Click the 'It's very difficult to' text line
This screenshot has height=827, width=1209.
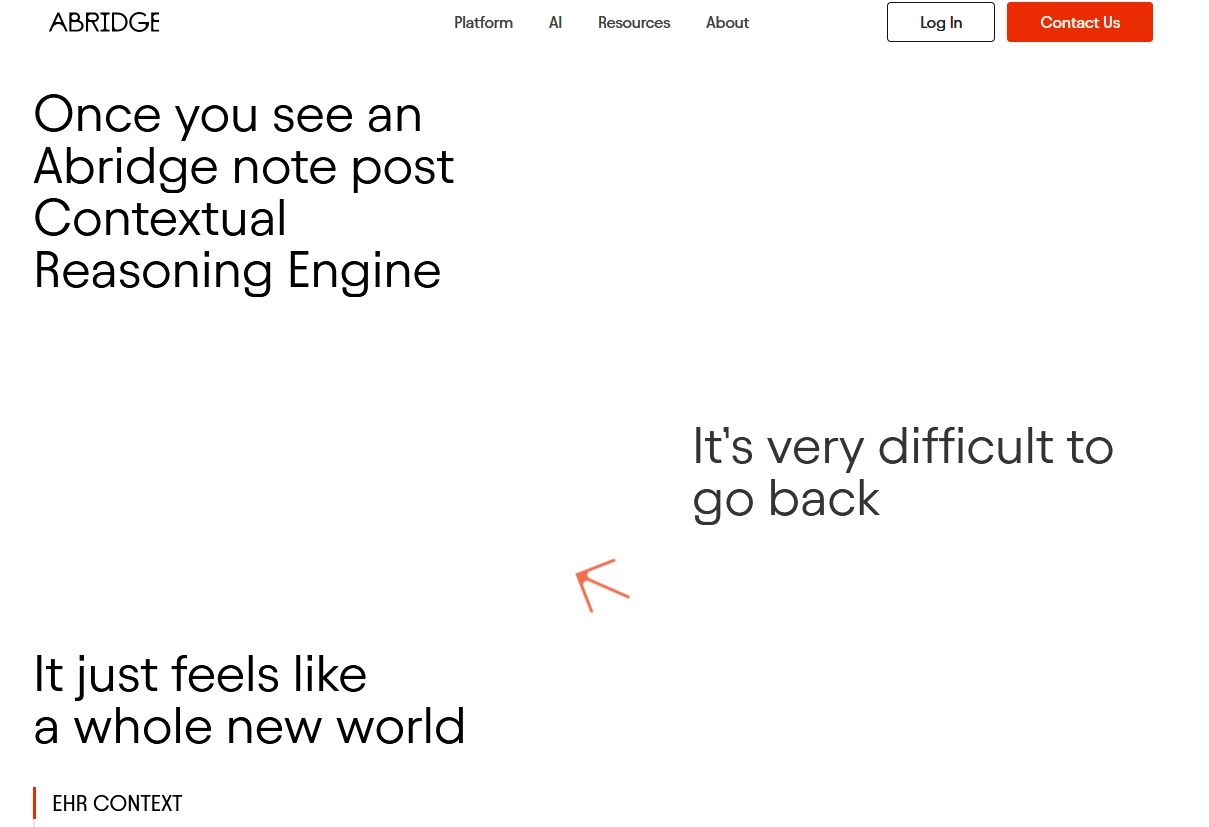click(x=903, y=446)
